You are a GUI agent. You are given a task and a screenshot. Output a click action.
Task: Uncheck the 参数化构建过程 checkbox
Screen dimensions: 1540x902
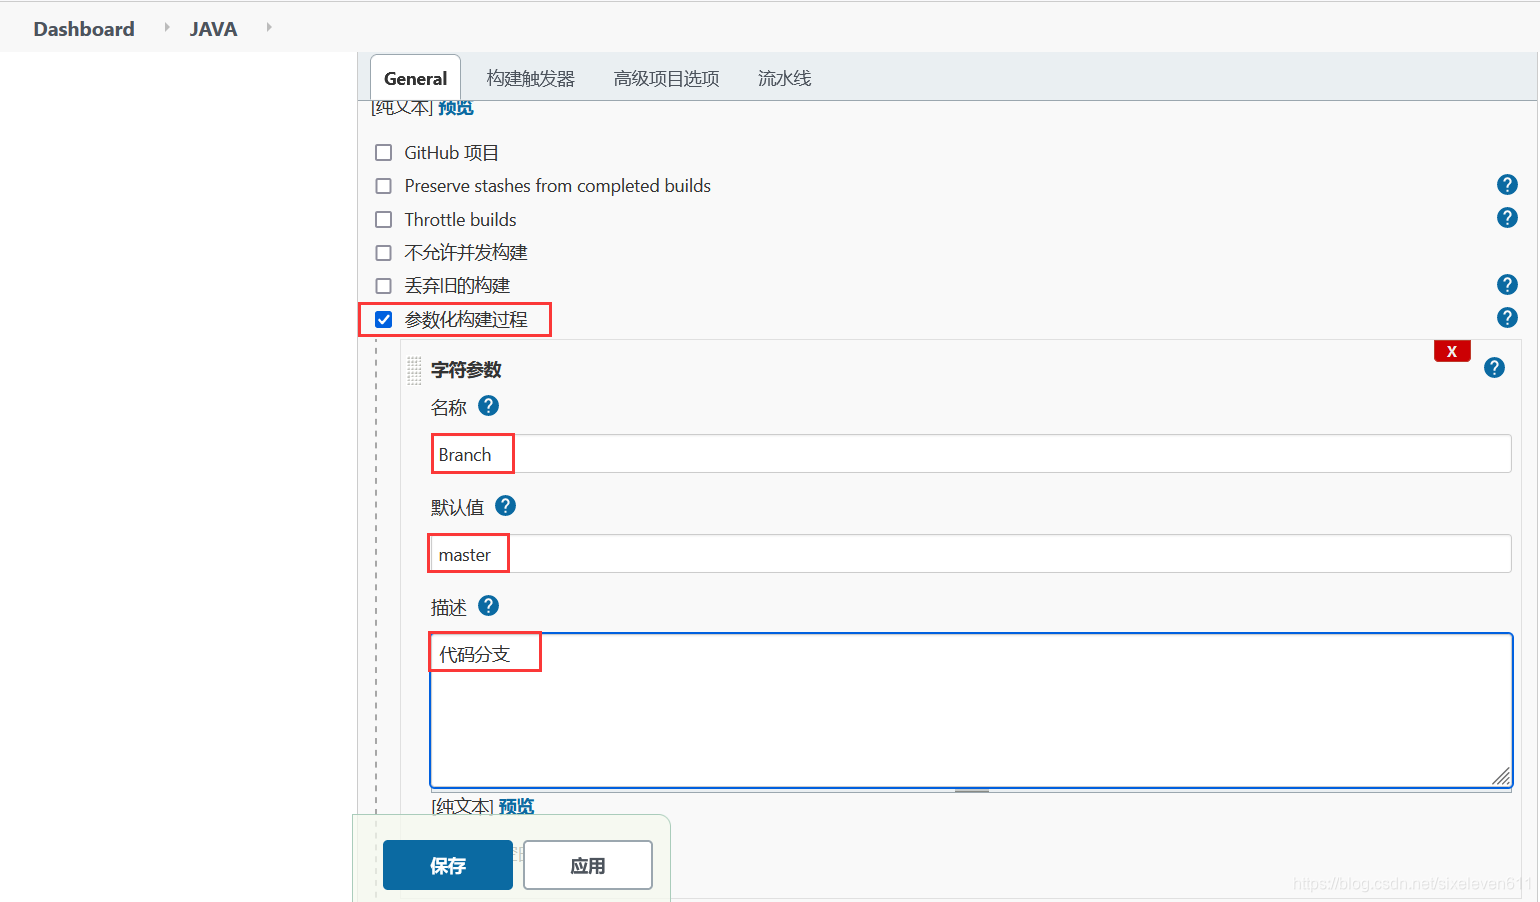click(x=383, y=320)
